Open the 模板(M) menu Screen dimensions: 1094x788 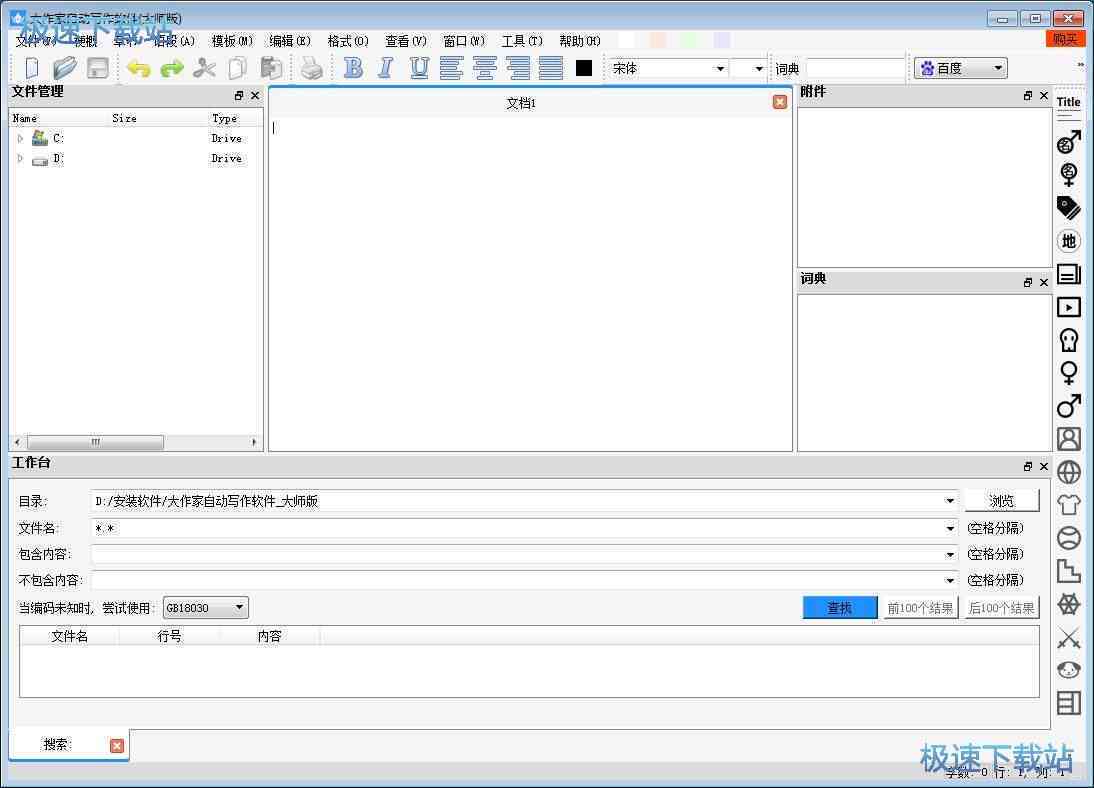coord(232,41)
